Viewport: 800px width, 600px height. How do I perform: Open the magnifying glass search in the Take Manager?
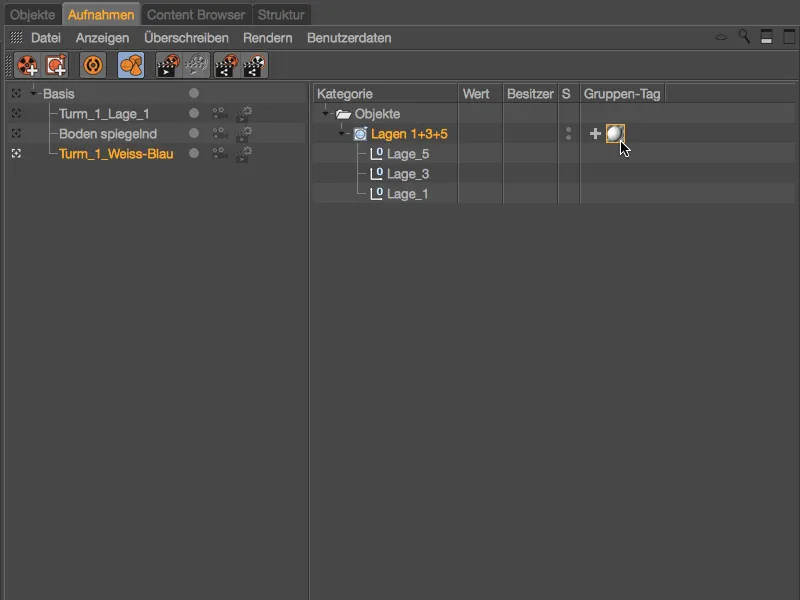744,36
